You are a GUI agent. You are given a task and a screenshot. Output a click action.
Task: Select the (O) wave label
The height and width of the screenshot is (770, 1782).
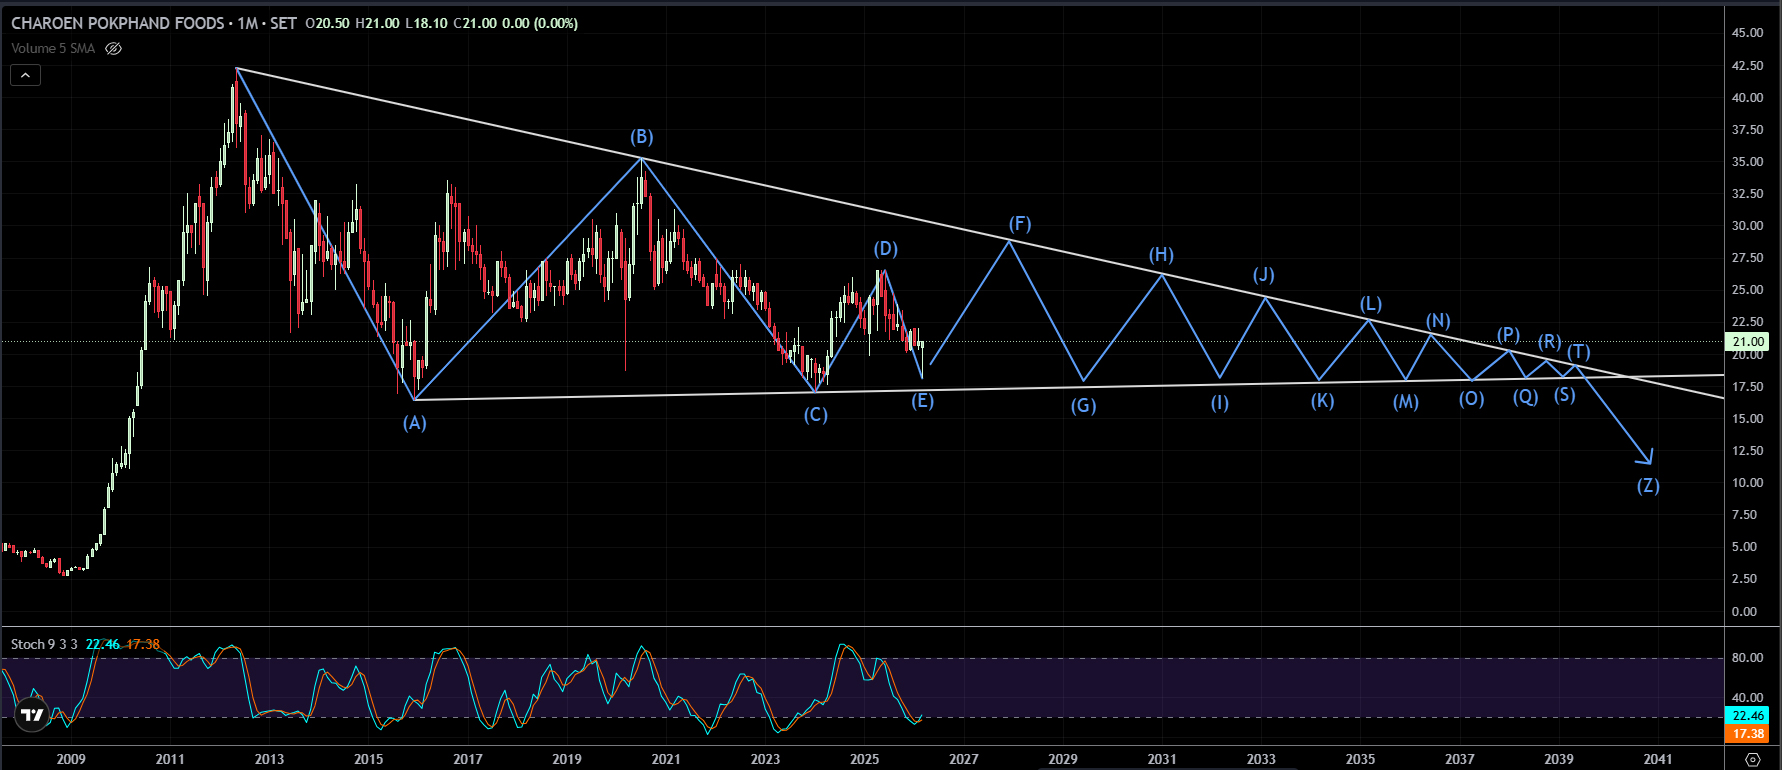[1472, 399]
